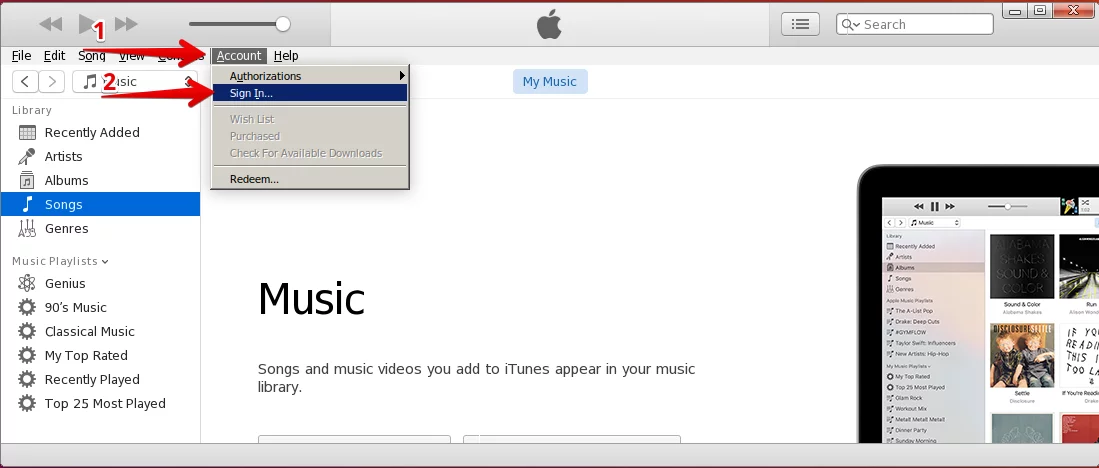Open the Classical Music playlist
The height and width of the screenshot is (468, 1099).
click(100, 331)
